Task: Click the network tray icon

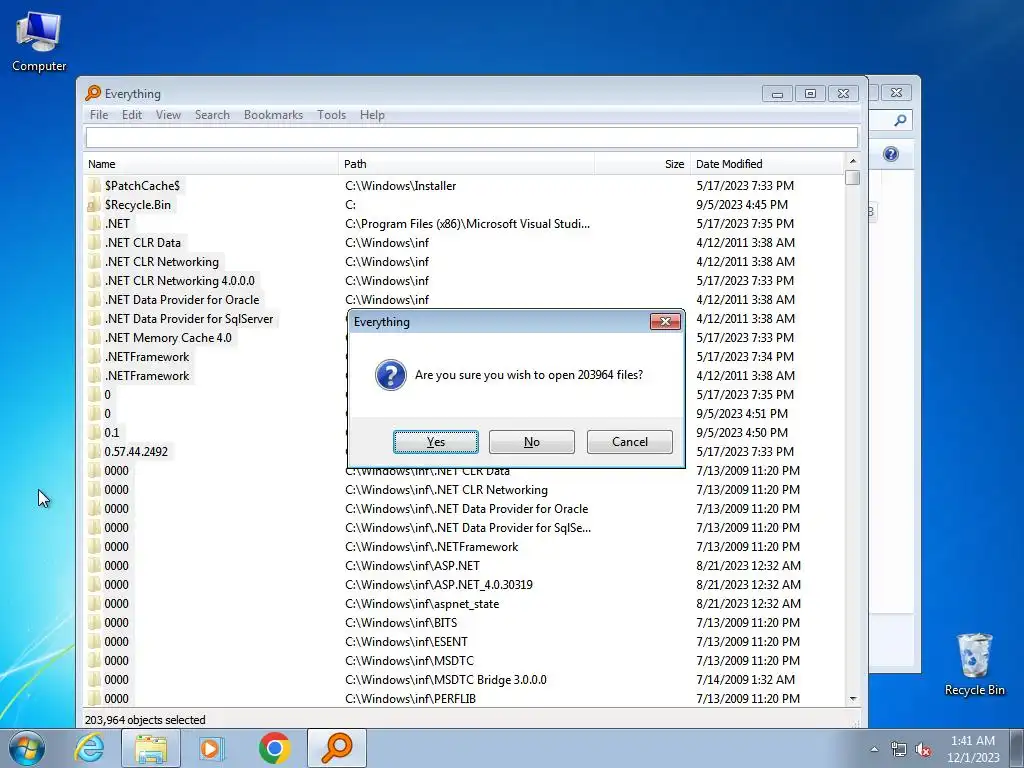Action: (899, 750)
